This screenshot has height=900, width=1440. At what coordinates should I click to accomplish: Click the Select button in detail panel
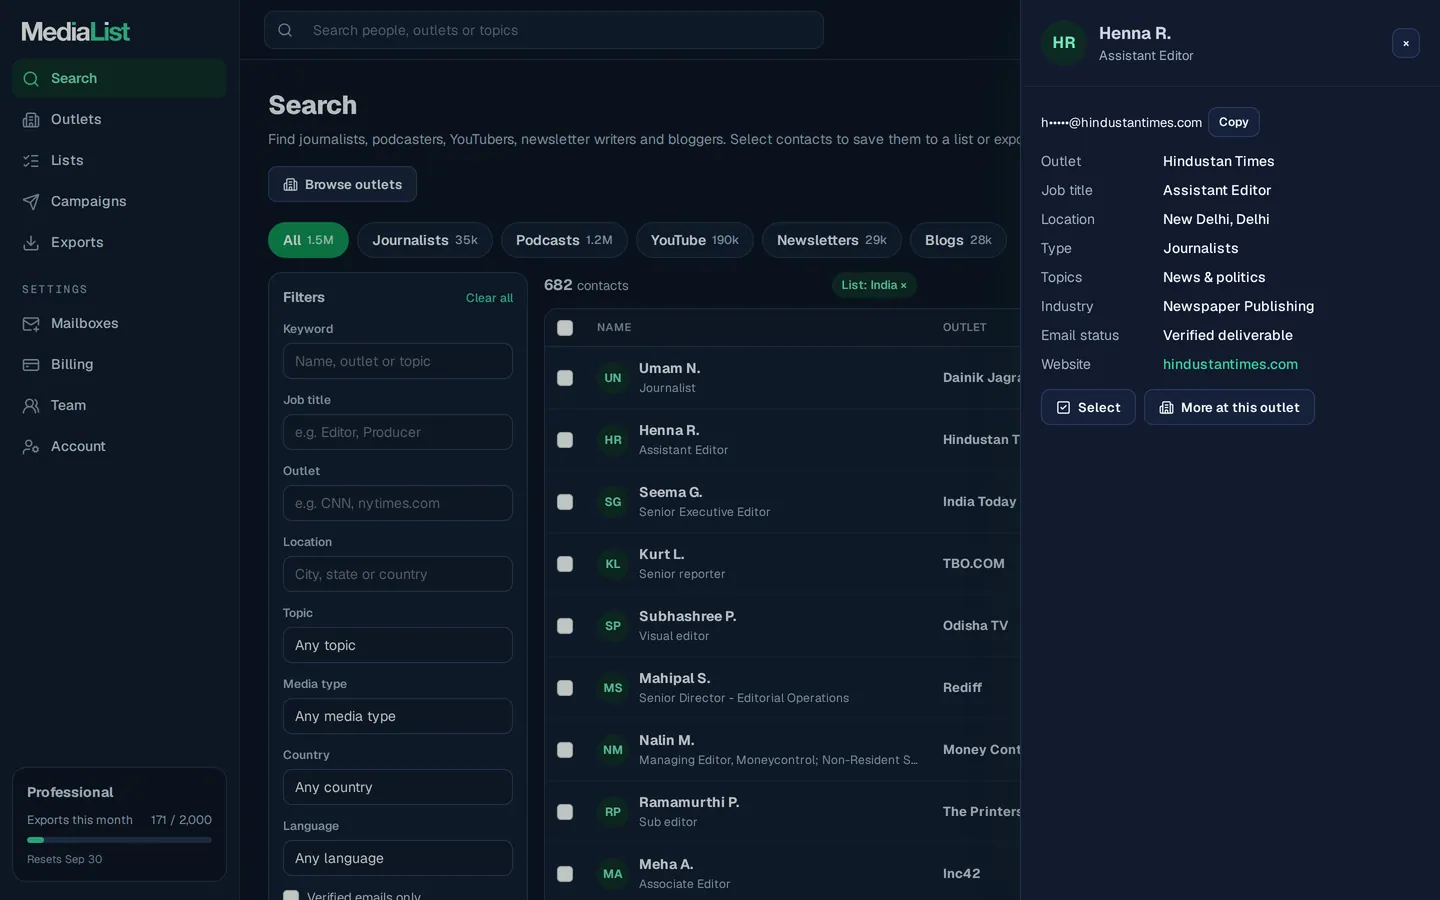point(1088,407)
